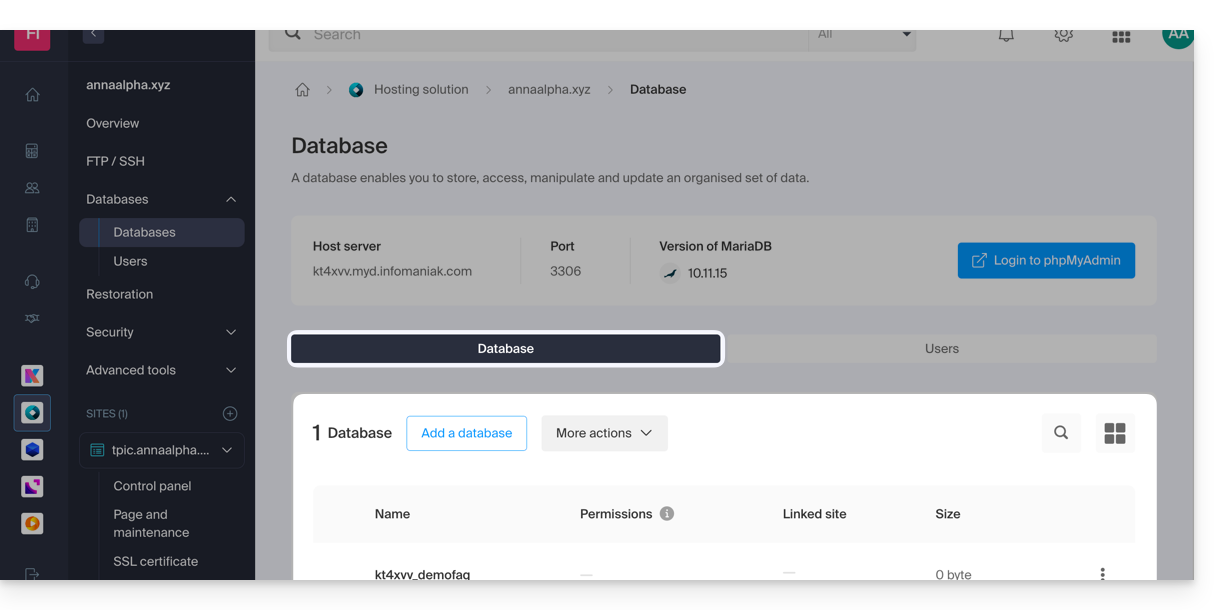Image resolution: width=1224 pixels, height=610 pixels.
Task: Select the Database tab
Action: pos(506,349)
